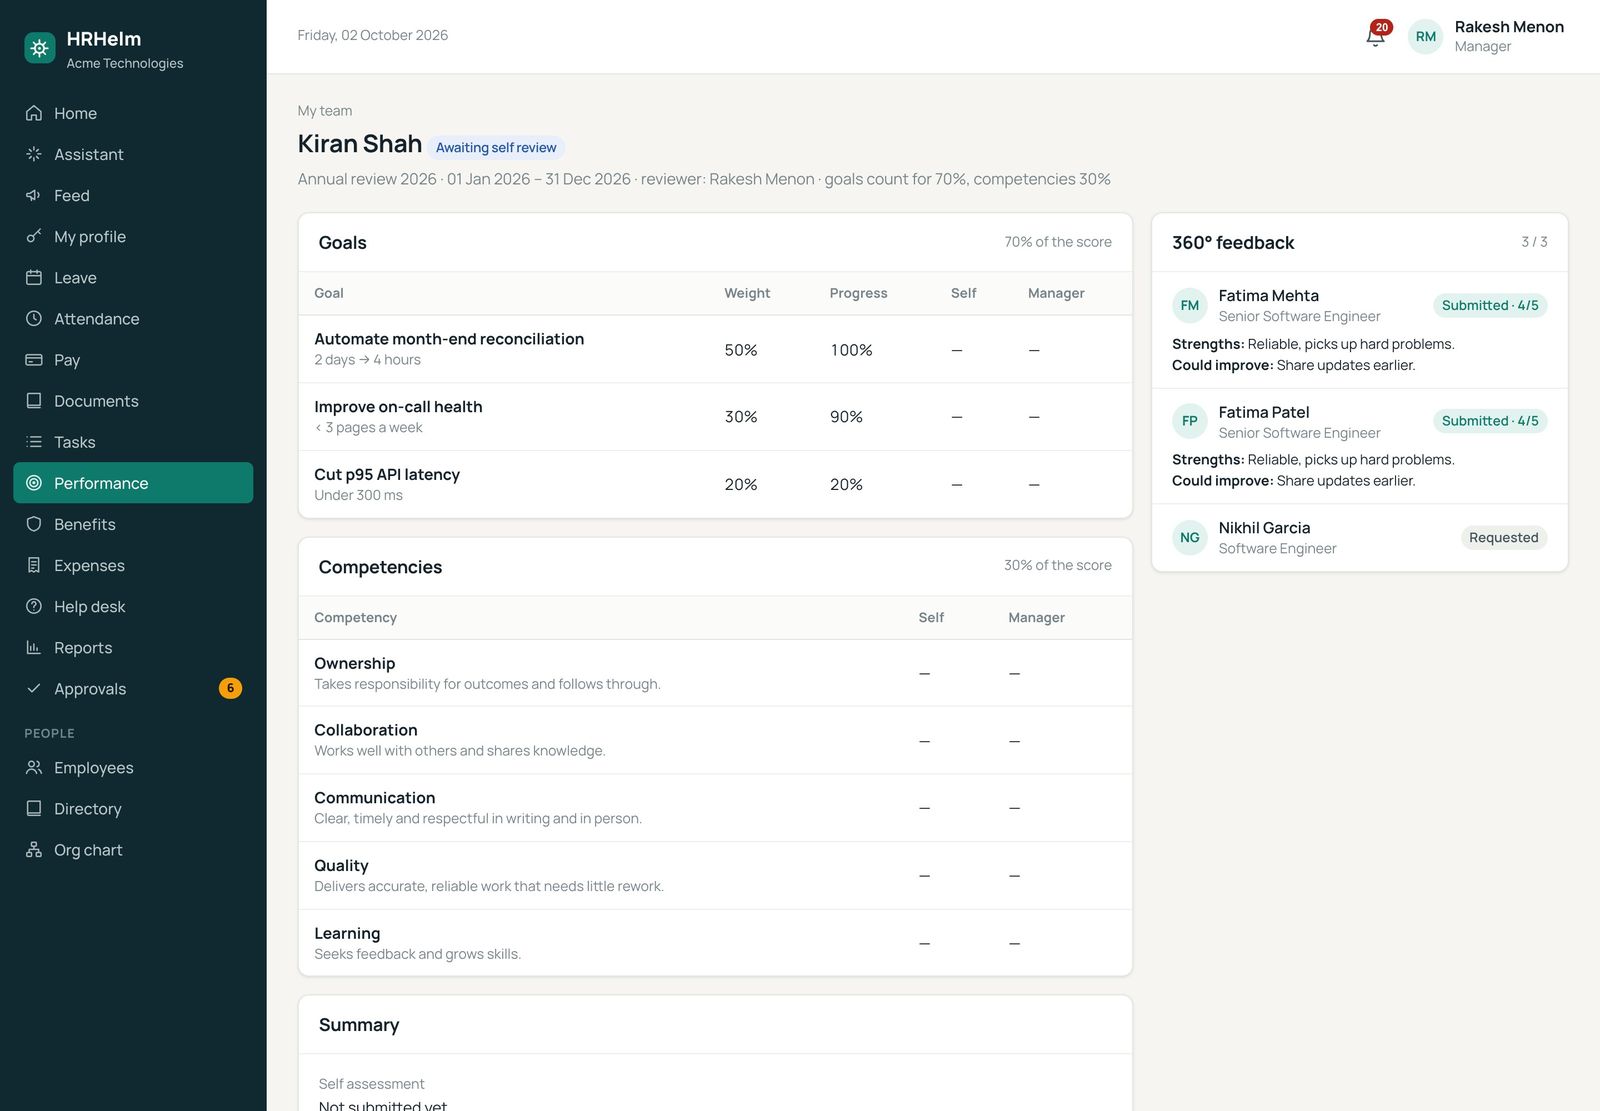Open the Org chart page
Viewport: 1600px width, 1111px height.
coord(133,849)
